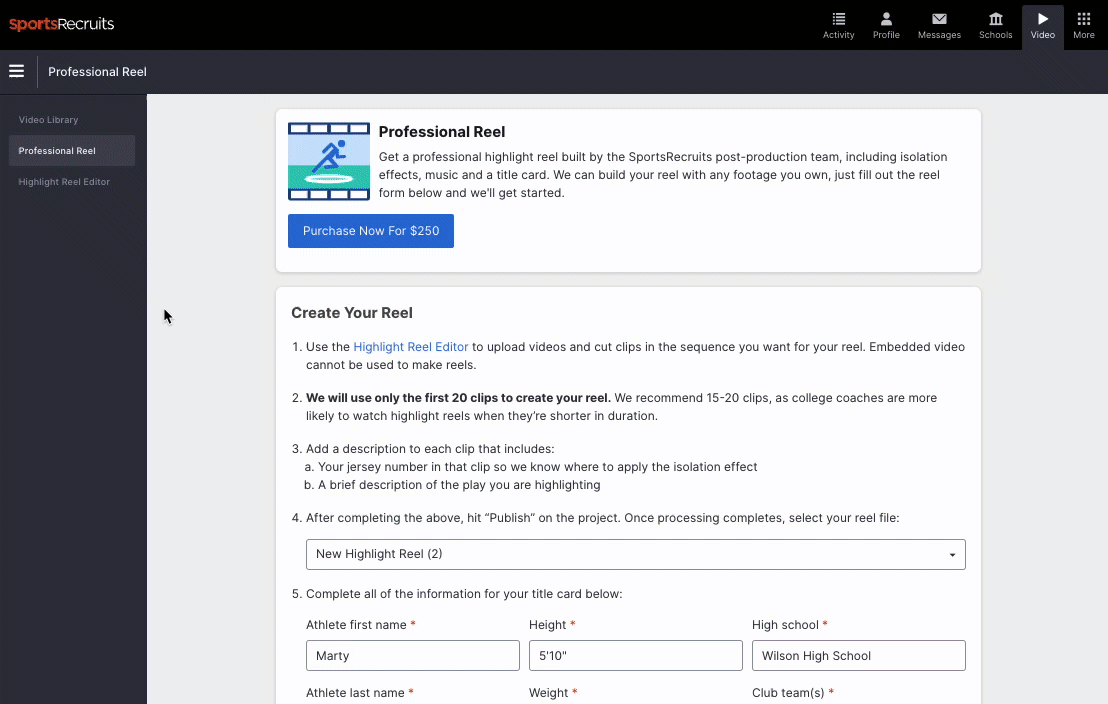
Task: Toggle the hamburger sidebar menu
Action: [x=16, y=71]
